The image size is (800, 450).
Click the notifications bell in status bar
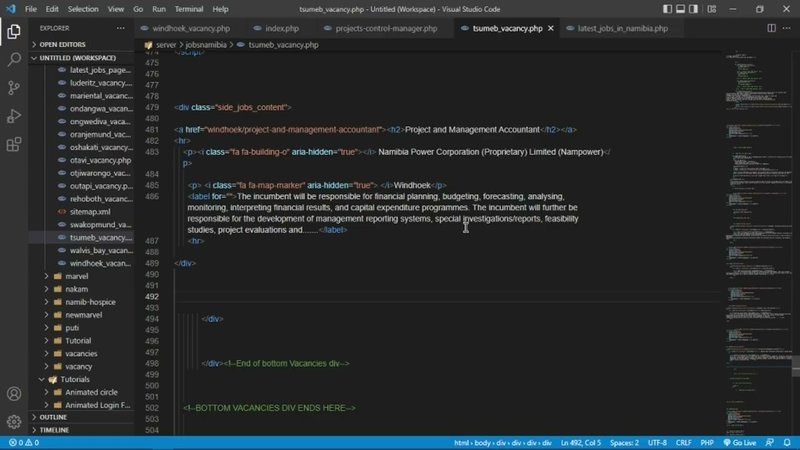pos(790,442)
